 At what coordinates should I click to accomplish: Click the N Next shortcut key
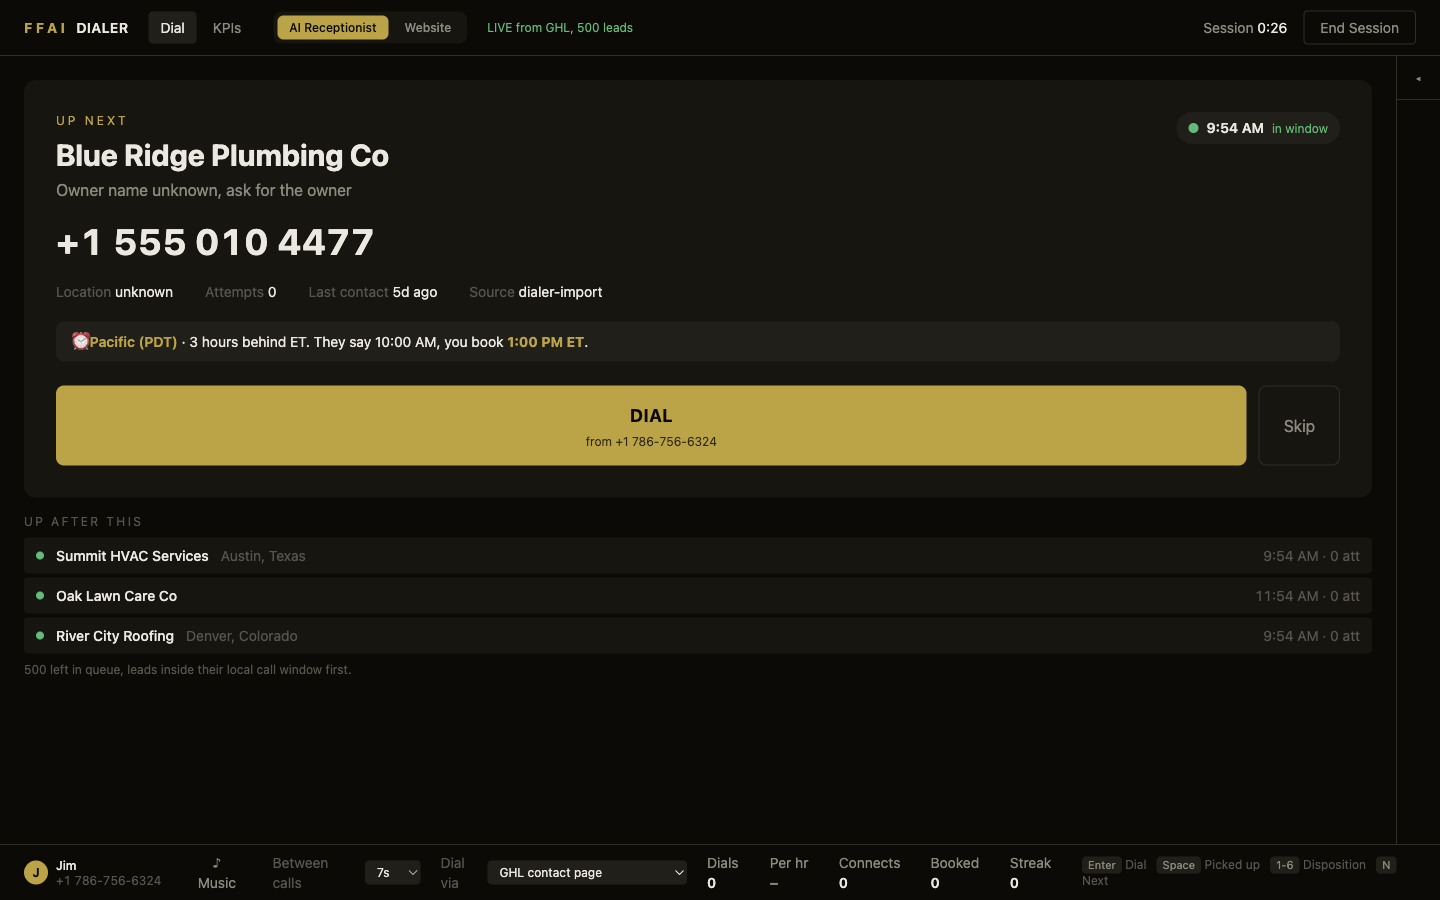[x=1386, y=865]
